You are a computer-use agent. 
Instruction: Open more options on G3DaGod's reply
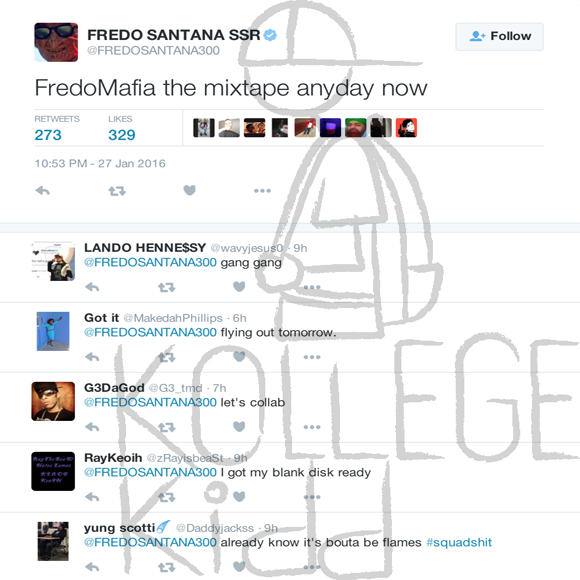pyautogui.click(x=312, y=427)
